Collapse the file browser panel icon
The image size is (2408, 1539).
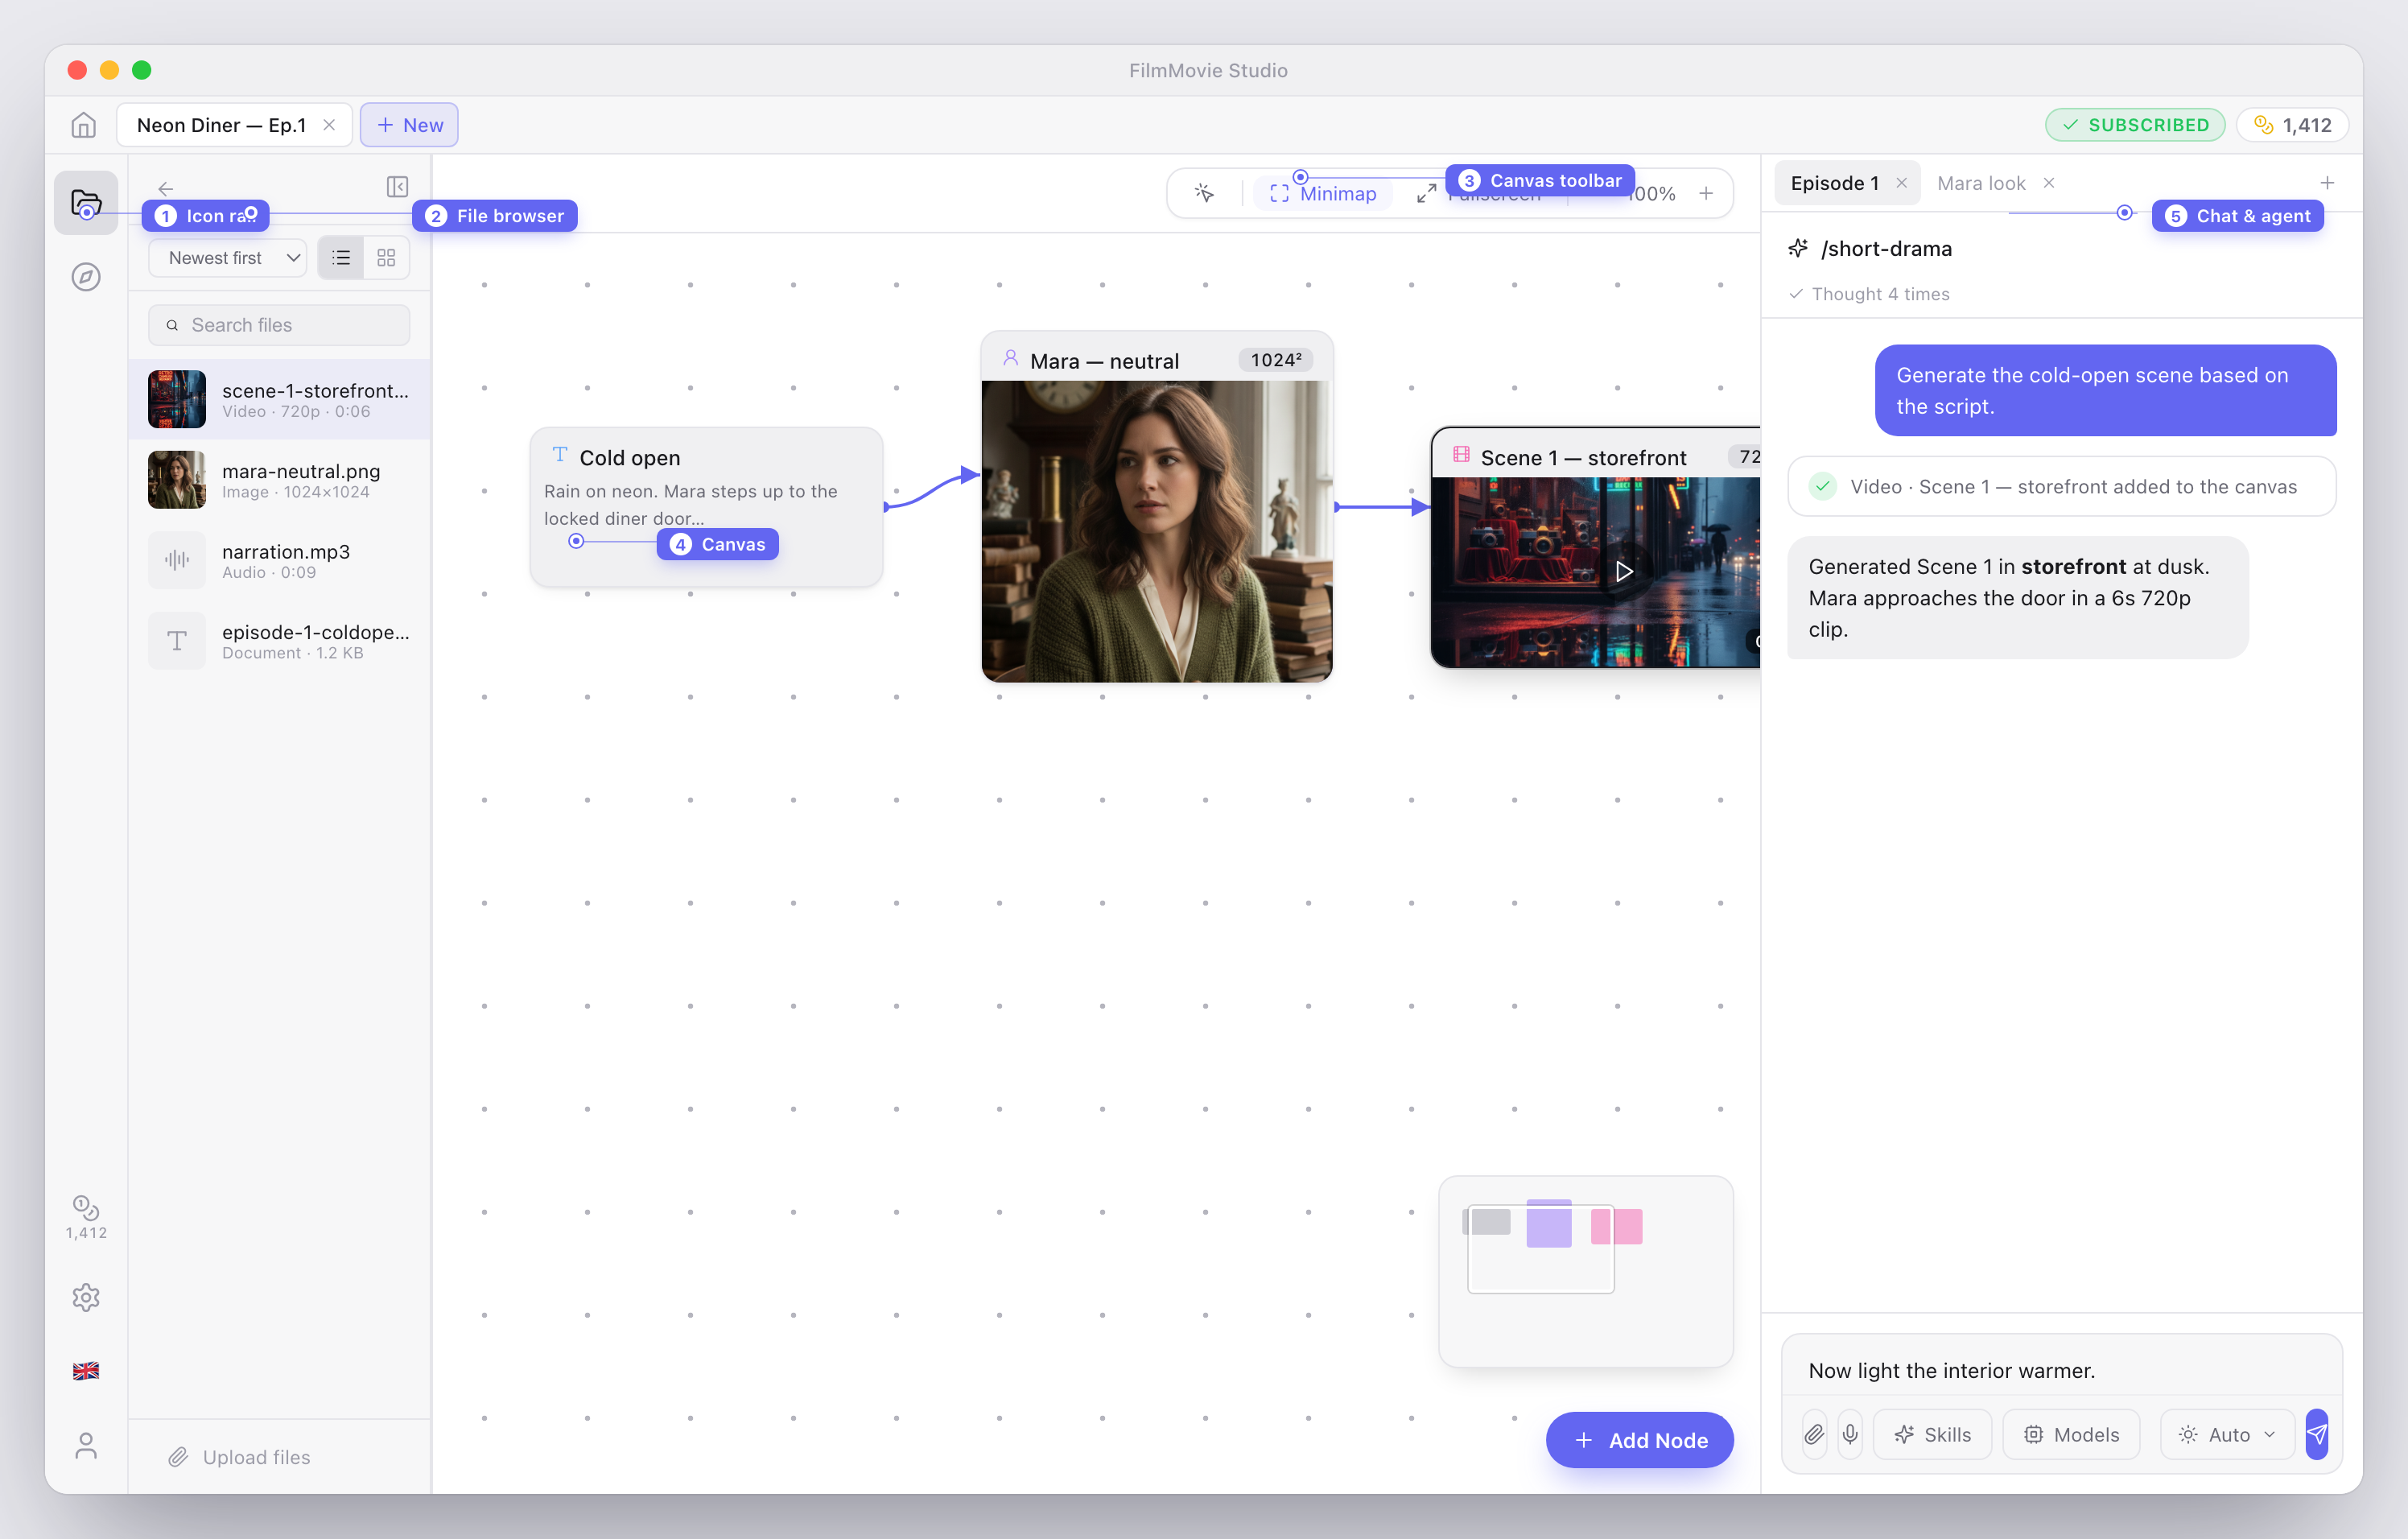(397, 187)
